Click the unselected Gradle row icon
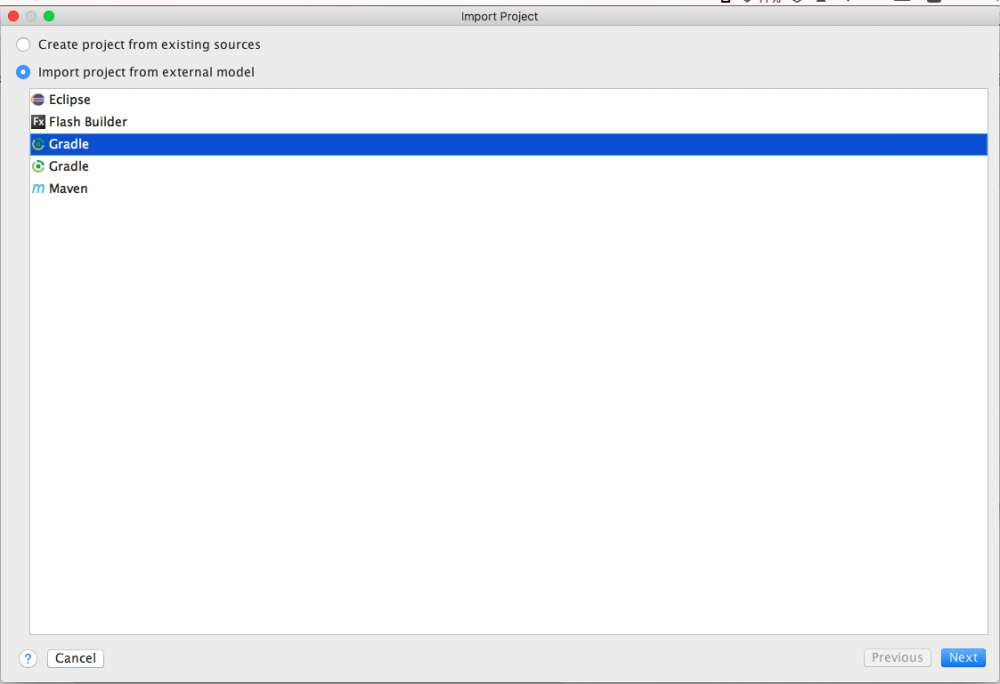 pyautogui.click(x=38, y=166)
